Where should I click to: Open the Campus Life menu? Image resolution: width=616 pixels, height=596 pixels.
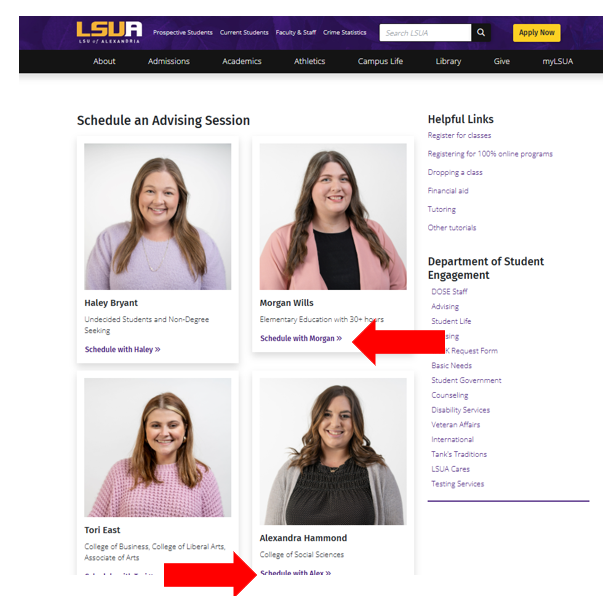tap(380, 61)
